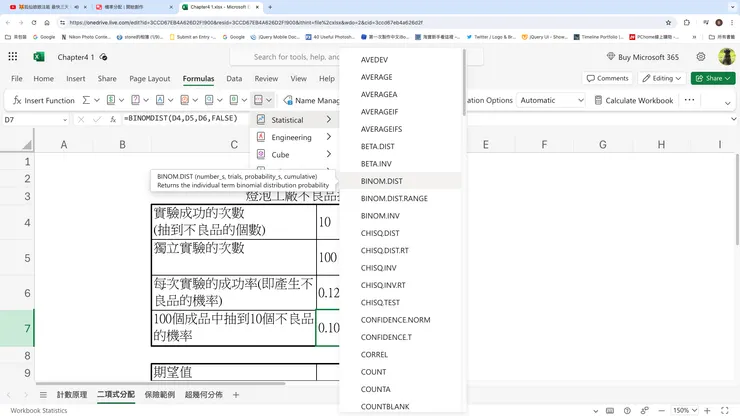Click the formula bar fx icon
Screen dimensions: 740x416
113,119
